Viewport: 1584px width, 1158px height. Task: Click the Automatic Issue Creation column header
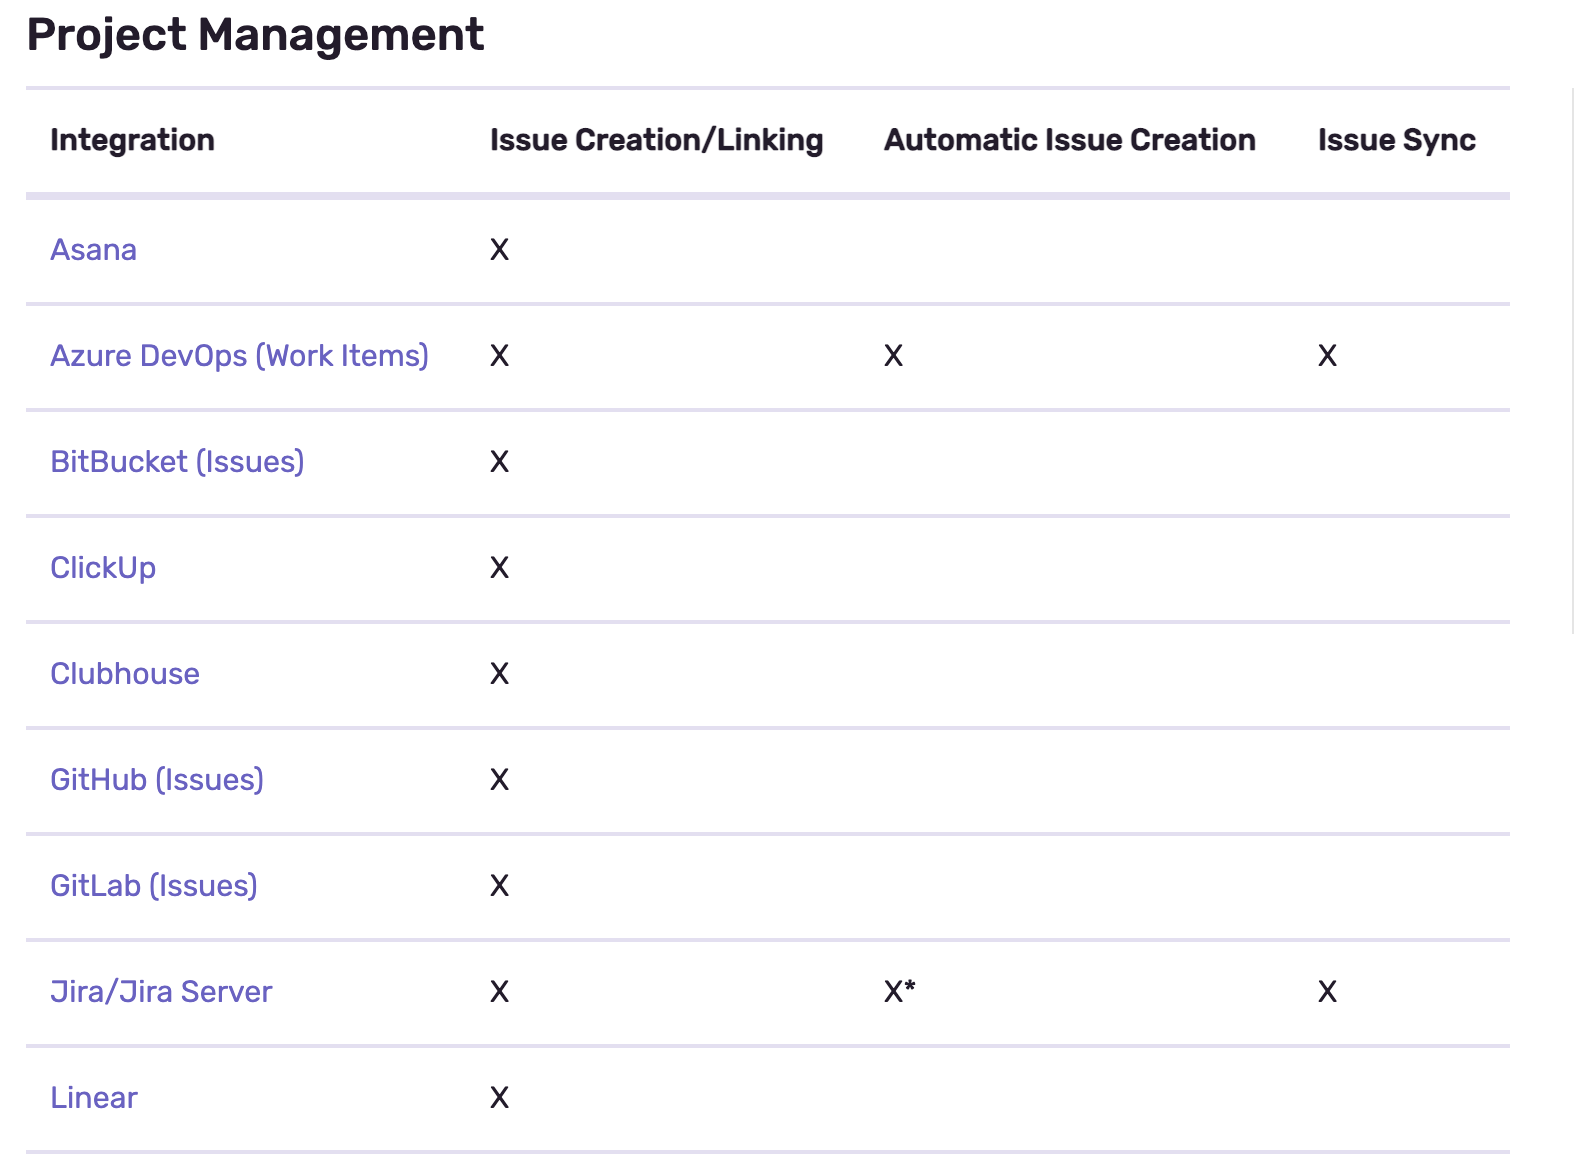tap(1069, 140)
